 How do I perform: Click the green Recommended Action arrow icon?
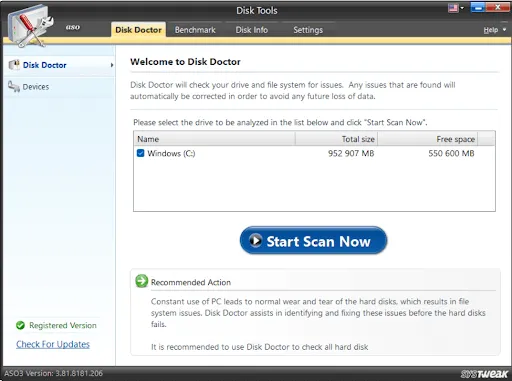(142, 281)
